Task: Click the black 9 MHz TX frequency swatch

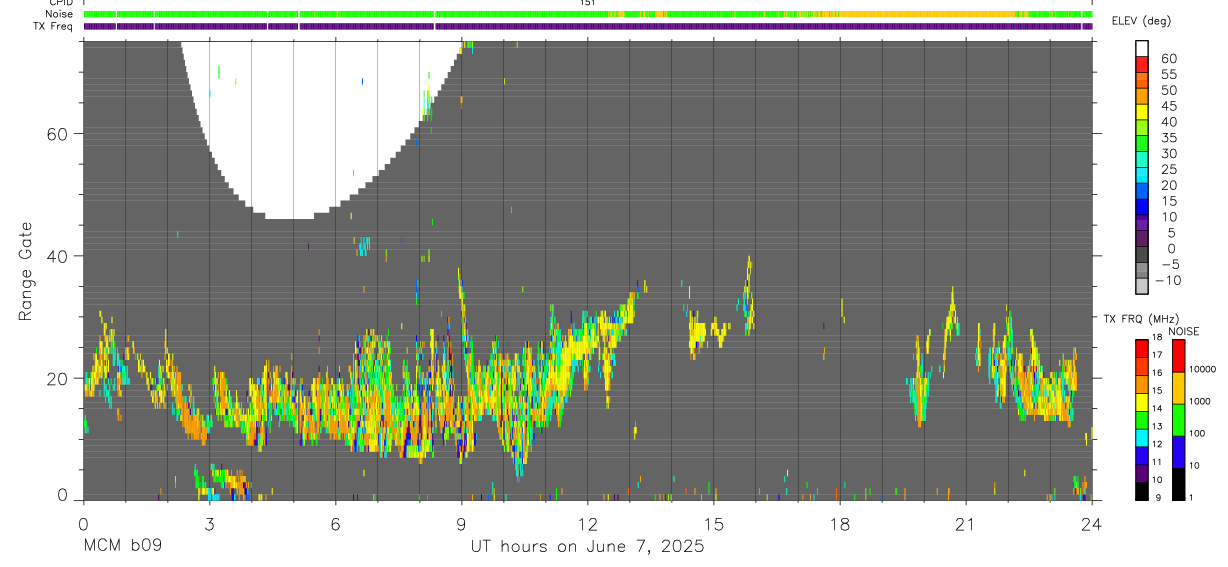Action: pos(1141,490)
